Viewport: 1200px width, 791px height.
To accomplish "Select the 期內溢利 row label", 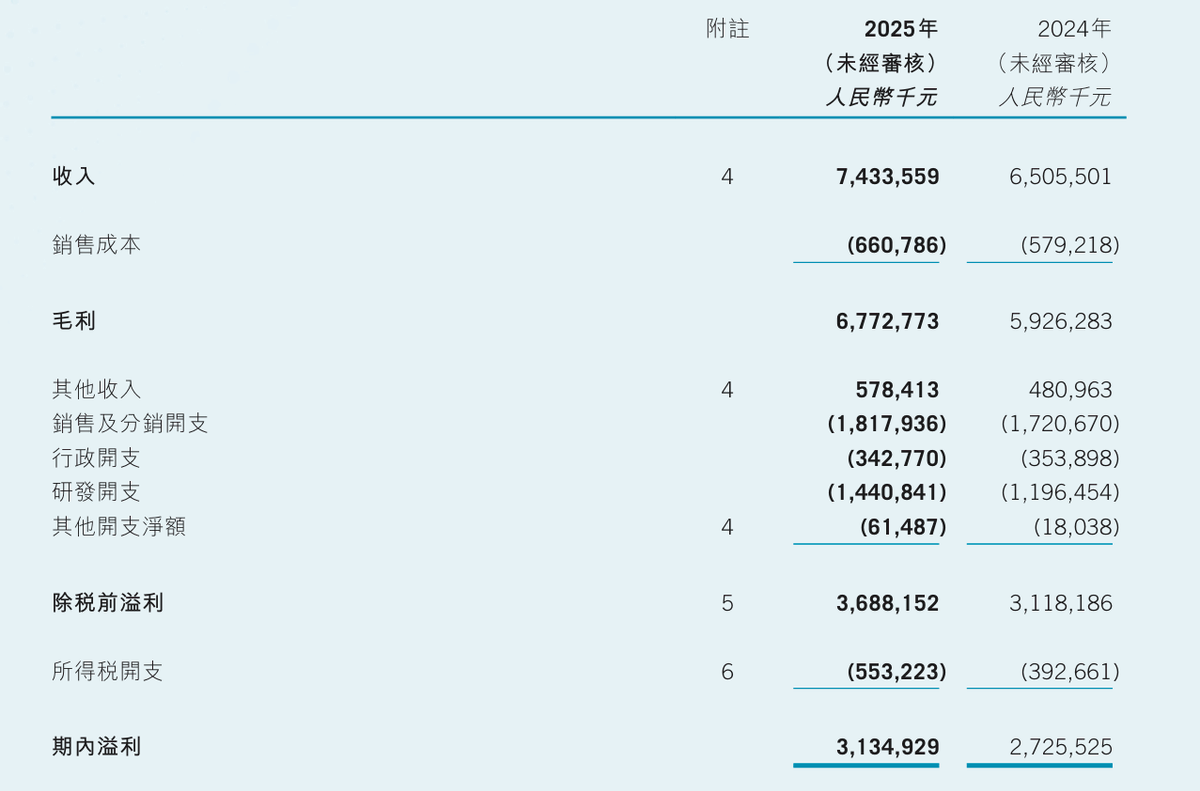I will pos(96,746).
